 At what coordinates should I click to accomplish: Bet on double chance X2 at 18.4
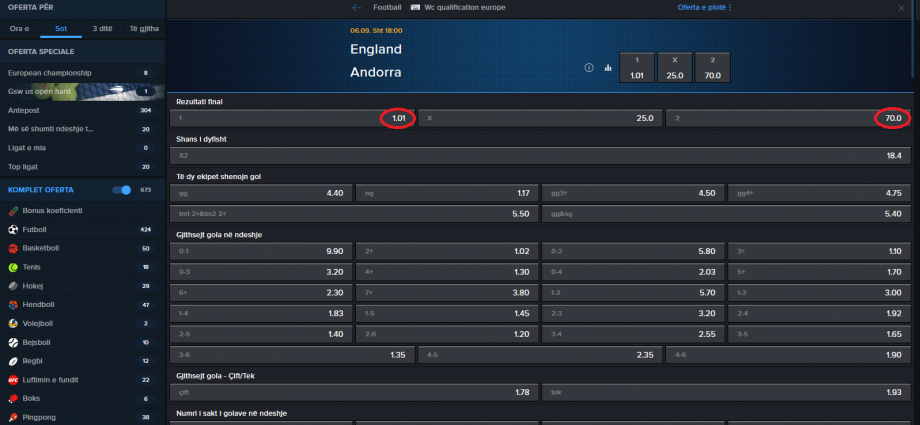540,156
